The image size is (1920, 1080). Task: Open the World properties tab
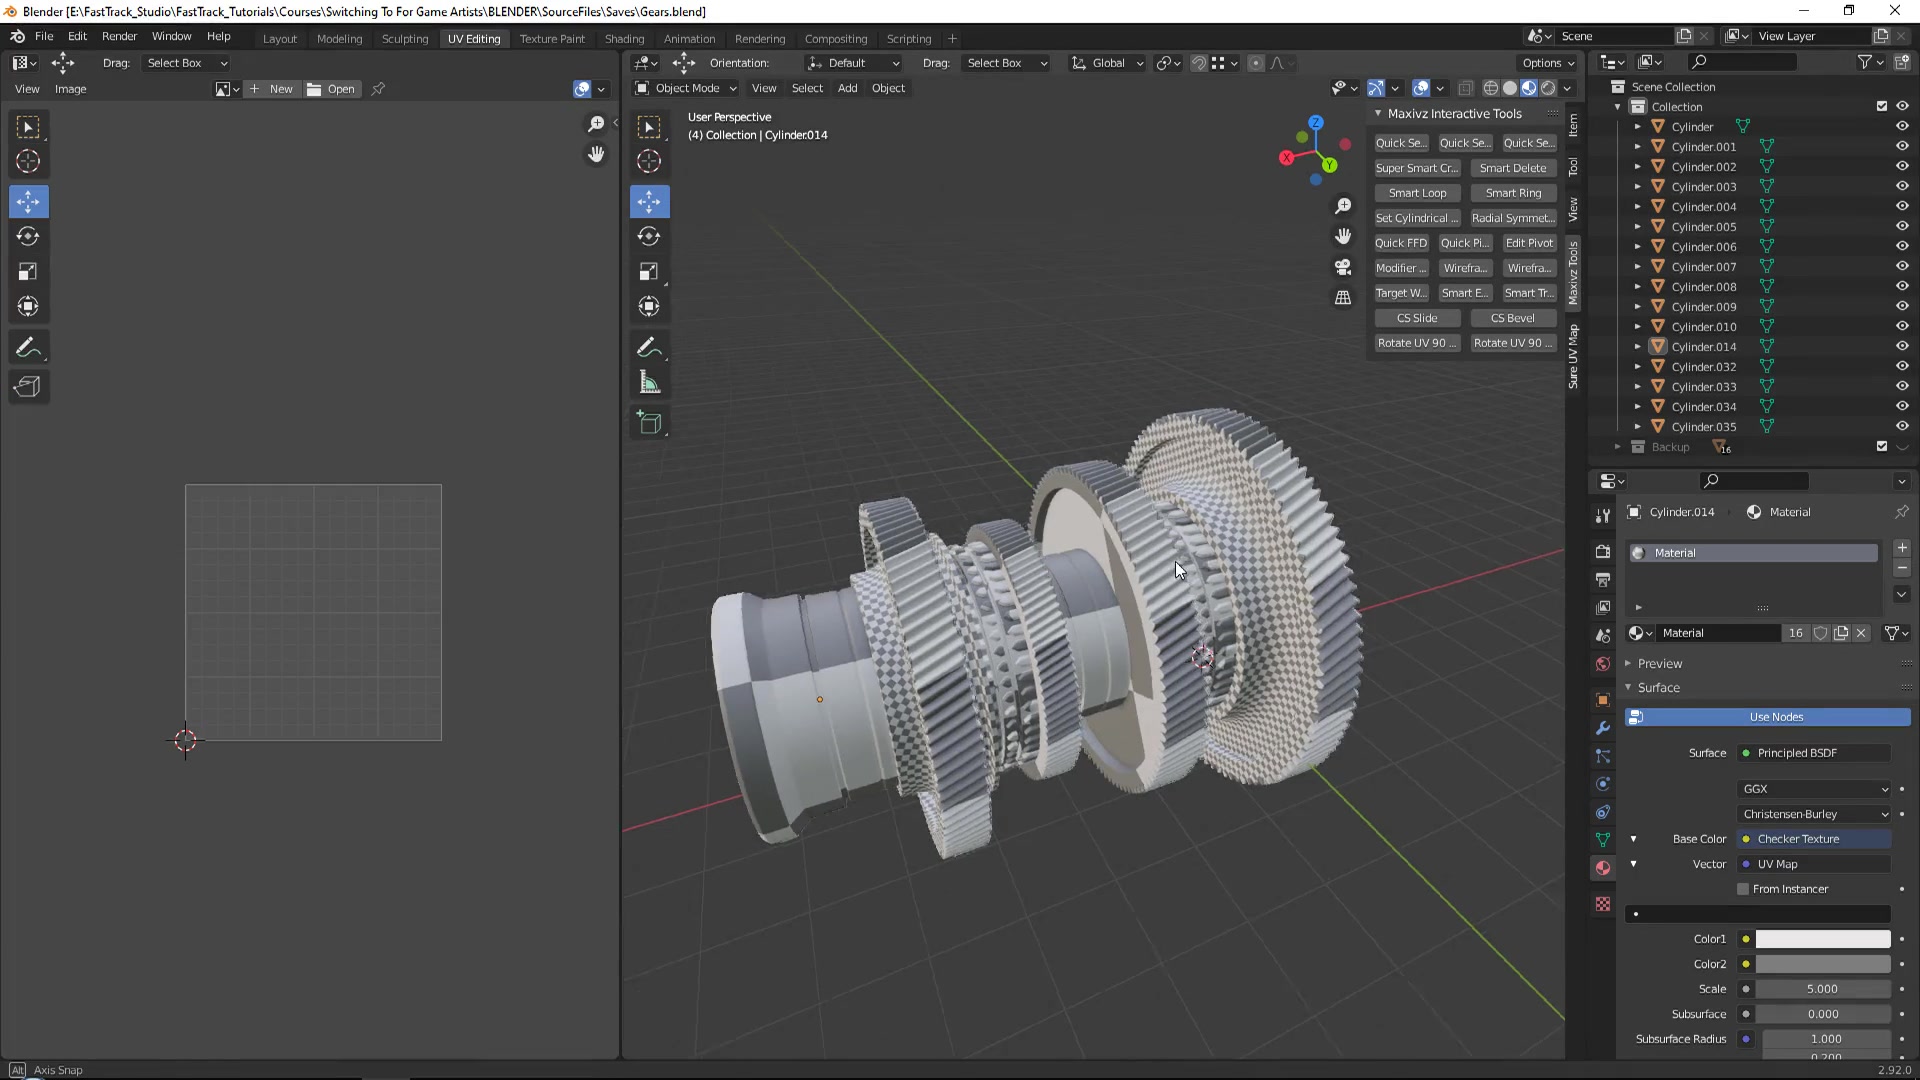[1603, 664]
